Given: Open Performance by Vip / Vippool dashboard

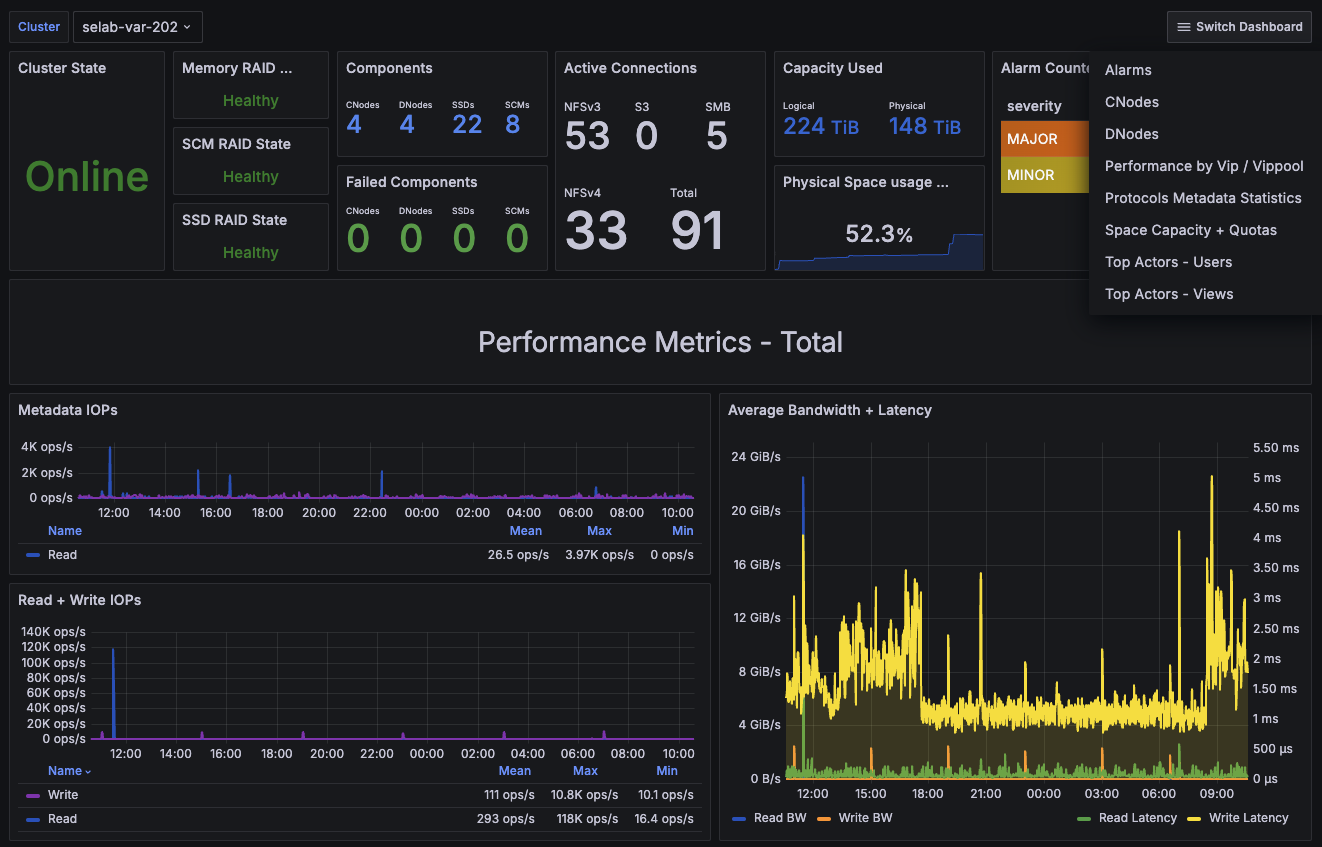Looking at the screenshot, I should (x=1204, y=166).
